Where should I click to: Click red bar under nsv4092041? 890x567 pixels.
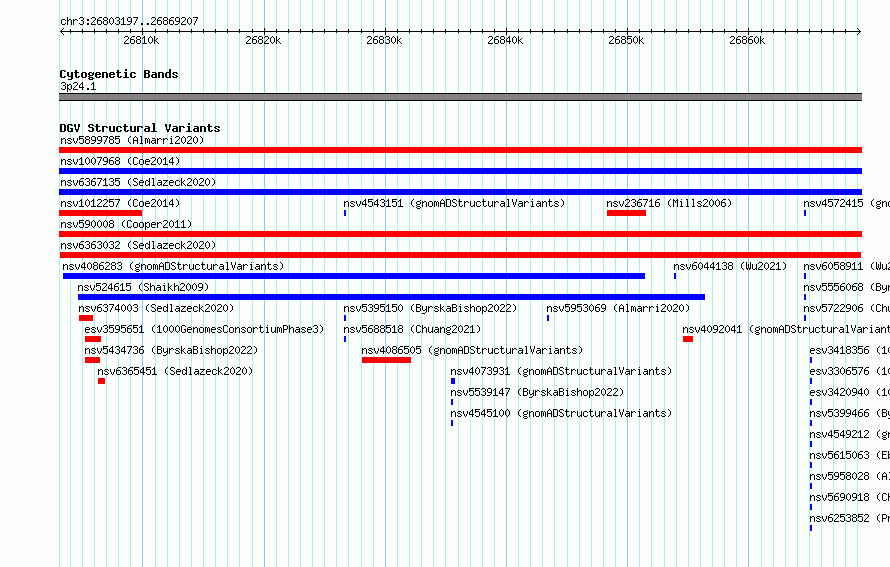tap(688, 339)
